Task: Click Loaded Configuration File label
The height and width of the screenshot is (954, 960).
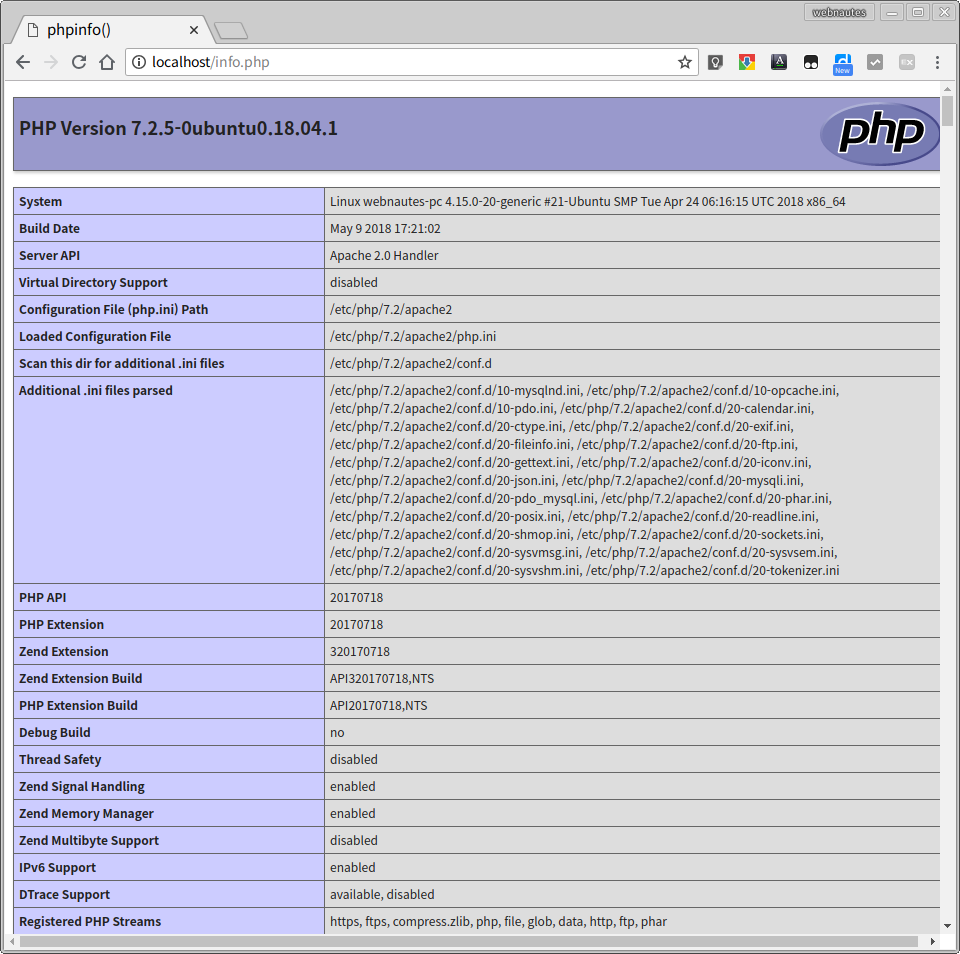Action: [95, 336]
